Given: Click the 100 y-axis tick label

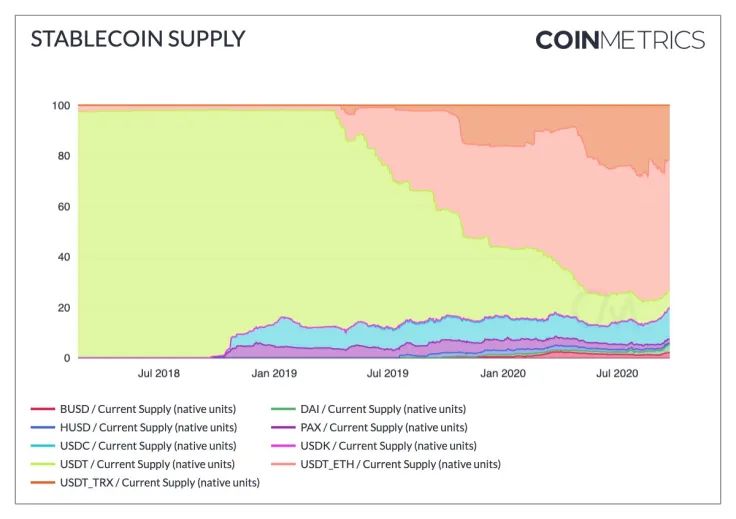Looking at the screenshot, I should pos(61,106).
